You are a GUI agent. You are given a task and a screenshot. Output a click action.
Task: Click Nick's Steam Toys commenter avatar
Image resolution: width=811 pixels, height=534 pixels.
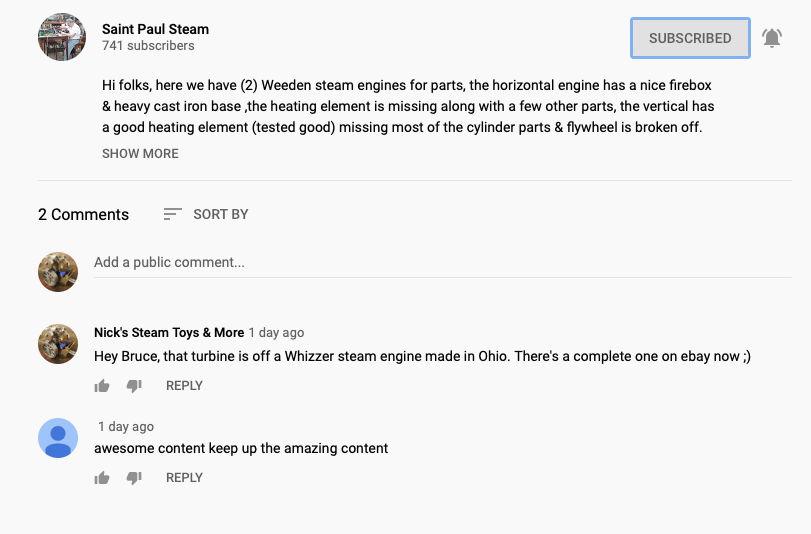[58, 344]
